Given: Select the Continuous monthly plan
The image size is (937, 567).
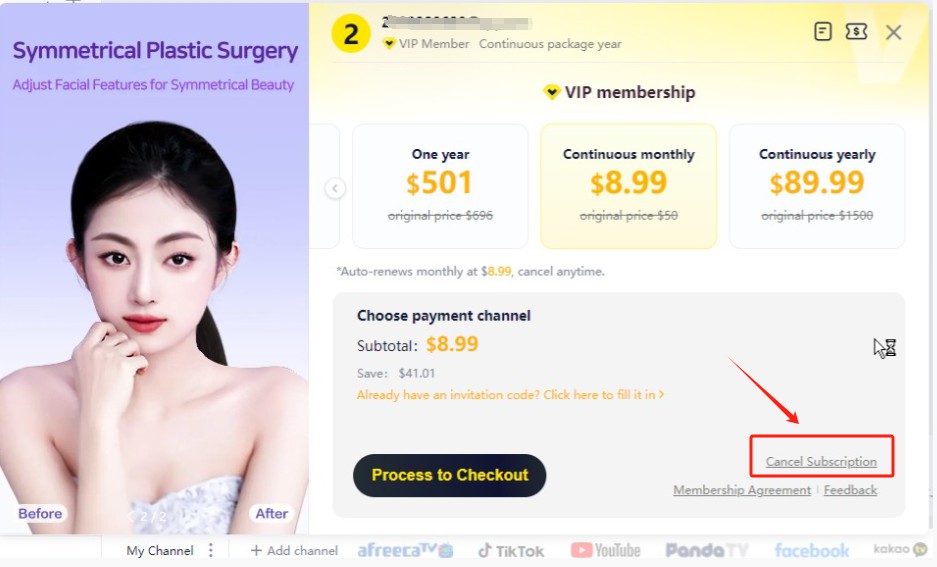Looking at the screenshot, I should click(629, 186).
